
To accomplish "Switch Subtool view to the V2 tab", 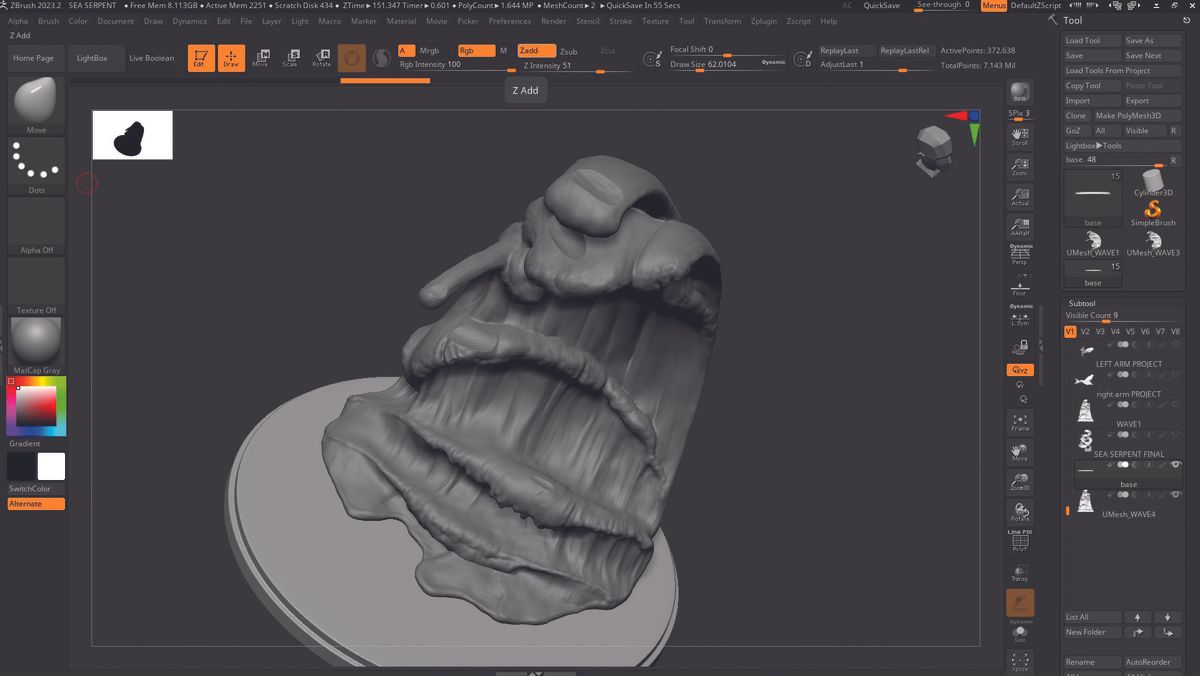I will (1084, 330).
